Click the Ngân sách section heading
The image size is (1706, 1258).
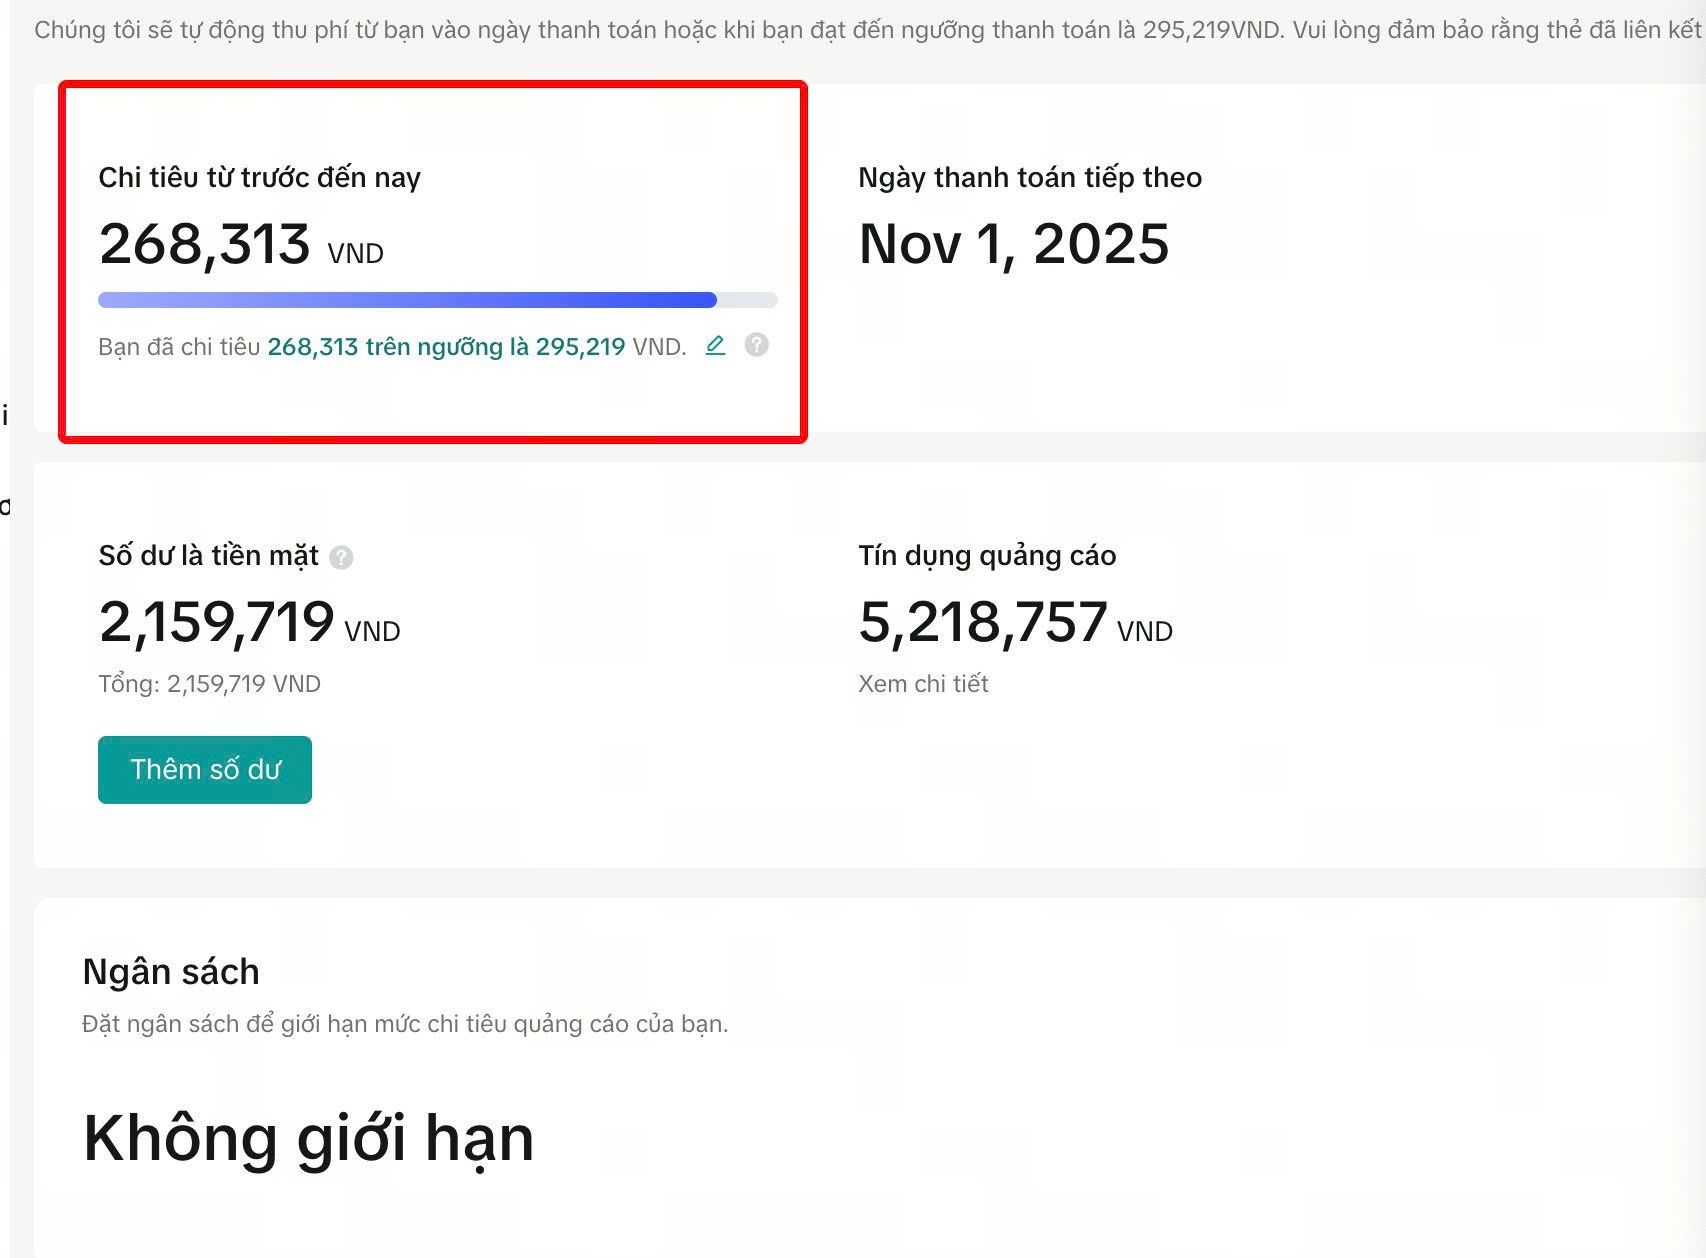(171, 972)
